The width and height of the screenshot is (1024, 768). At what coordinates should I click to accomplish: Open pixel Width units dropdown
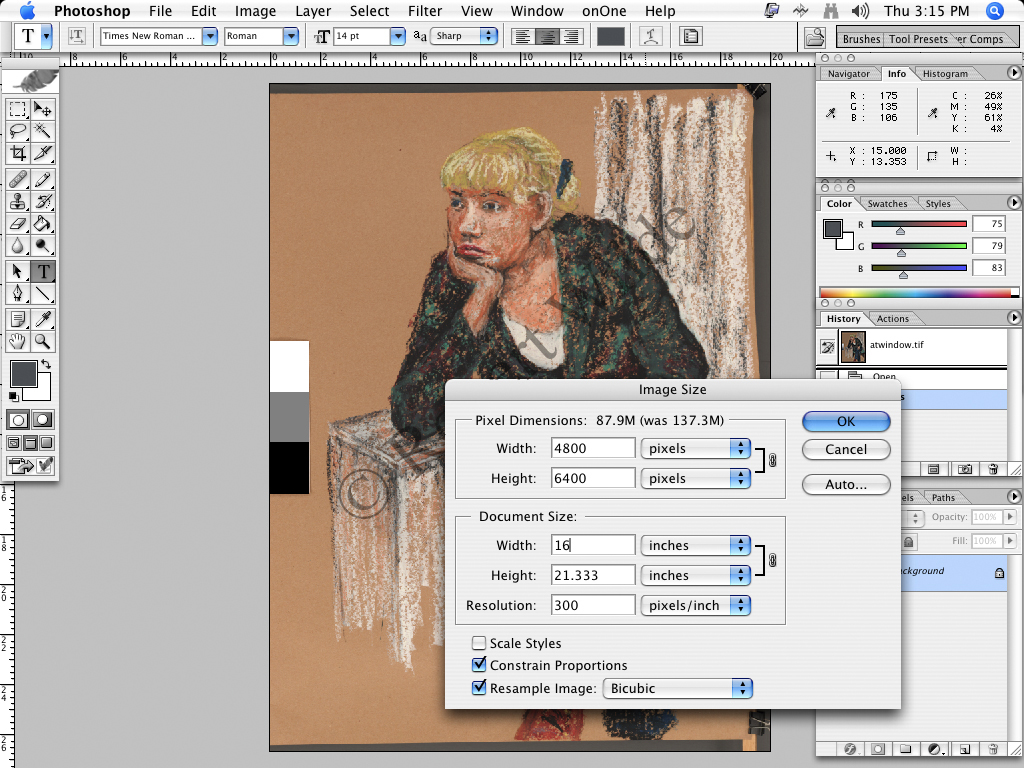(x=696, y=448)
